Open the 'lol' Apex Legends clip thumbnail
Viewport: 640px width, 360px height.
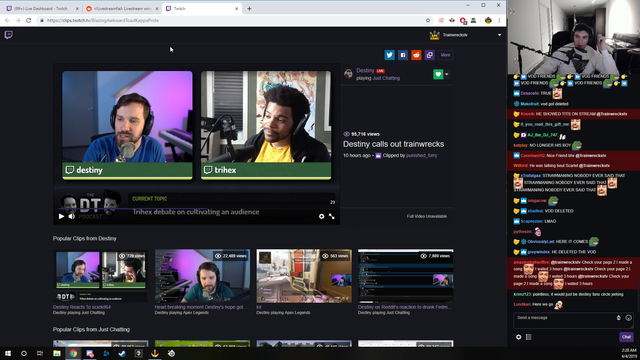(304, 276)
